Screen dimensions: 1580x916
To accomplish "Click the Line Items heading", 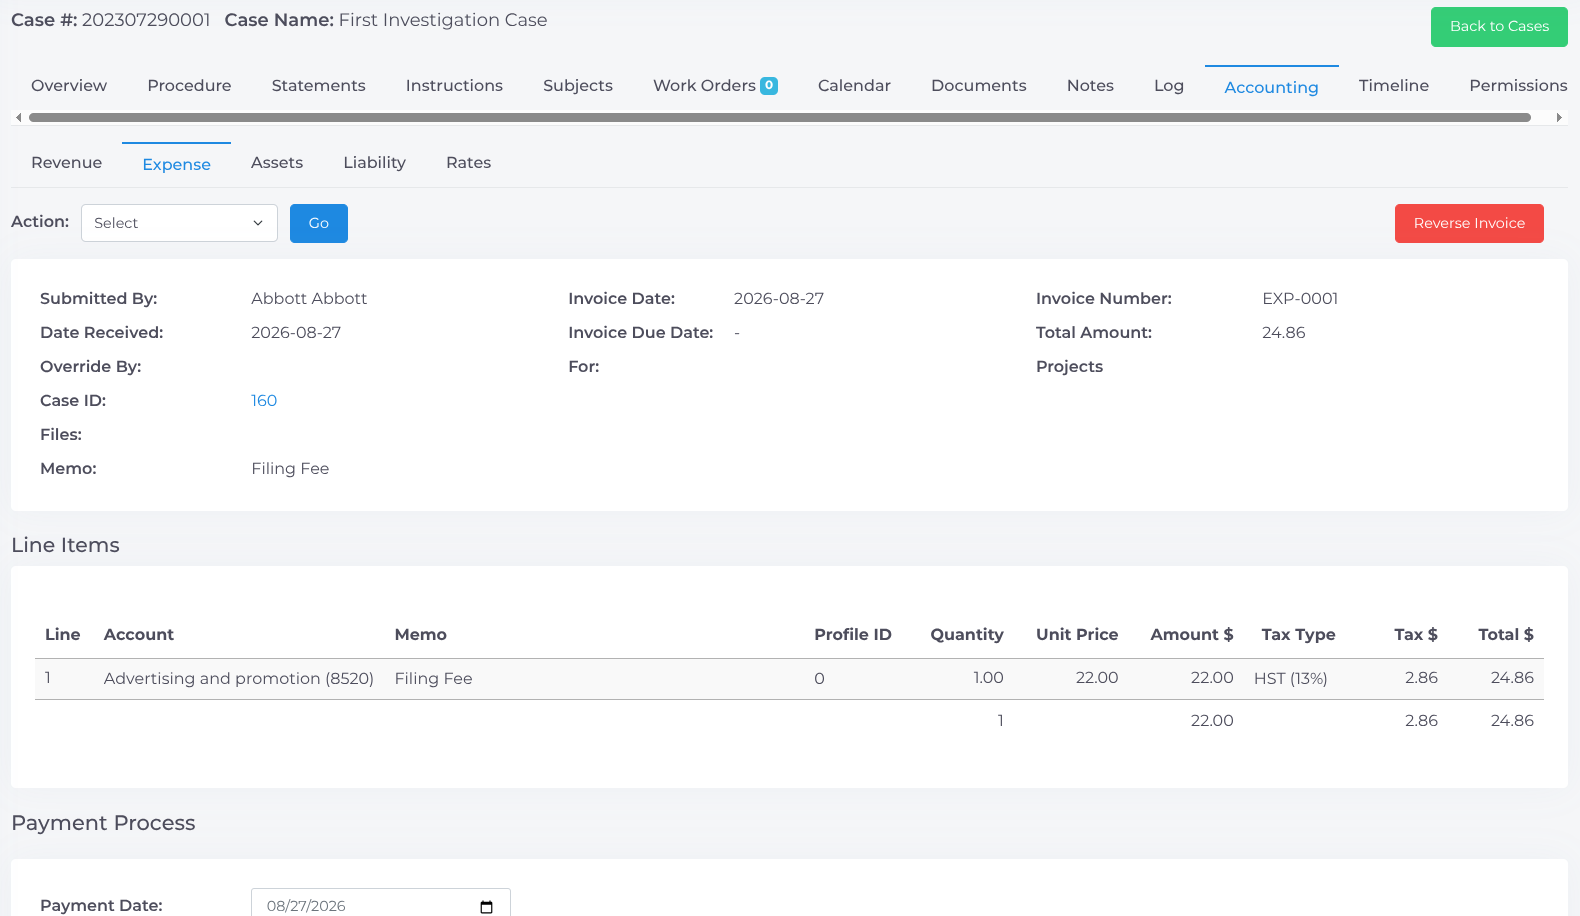I will coord(65,545).
